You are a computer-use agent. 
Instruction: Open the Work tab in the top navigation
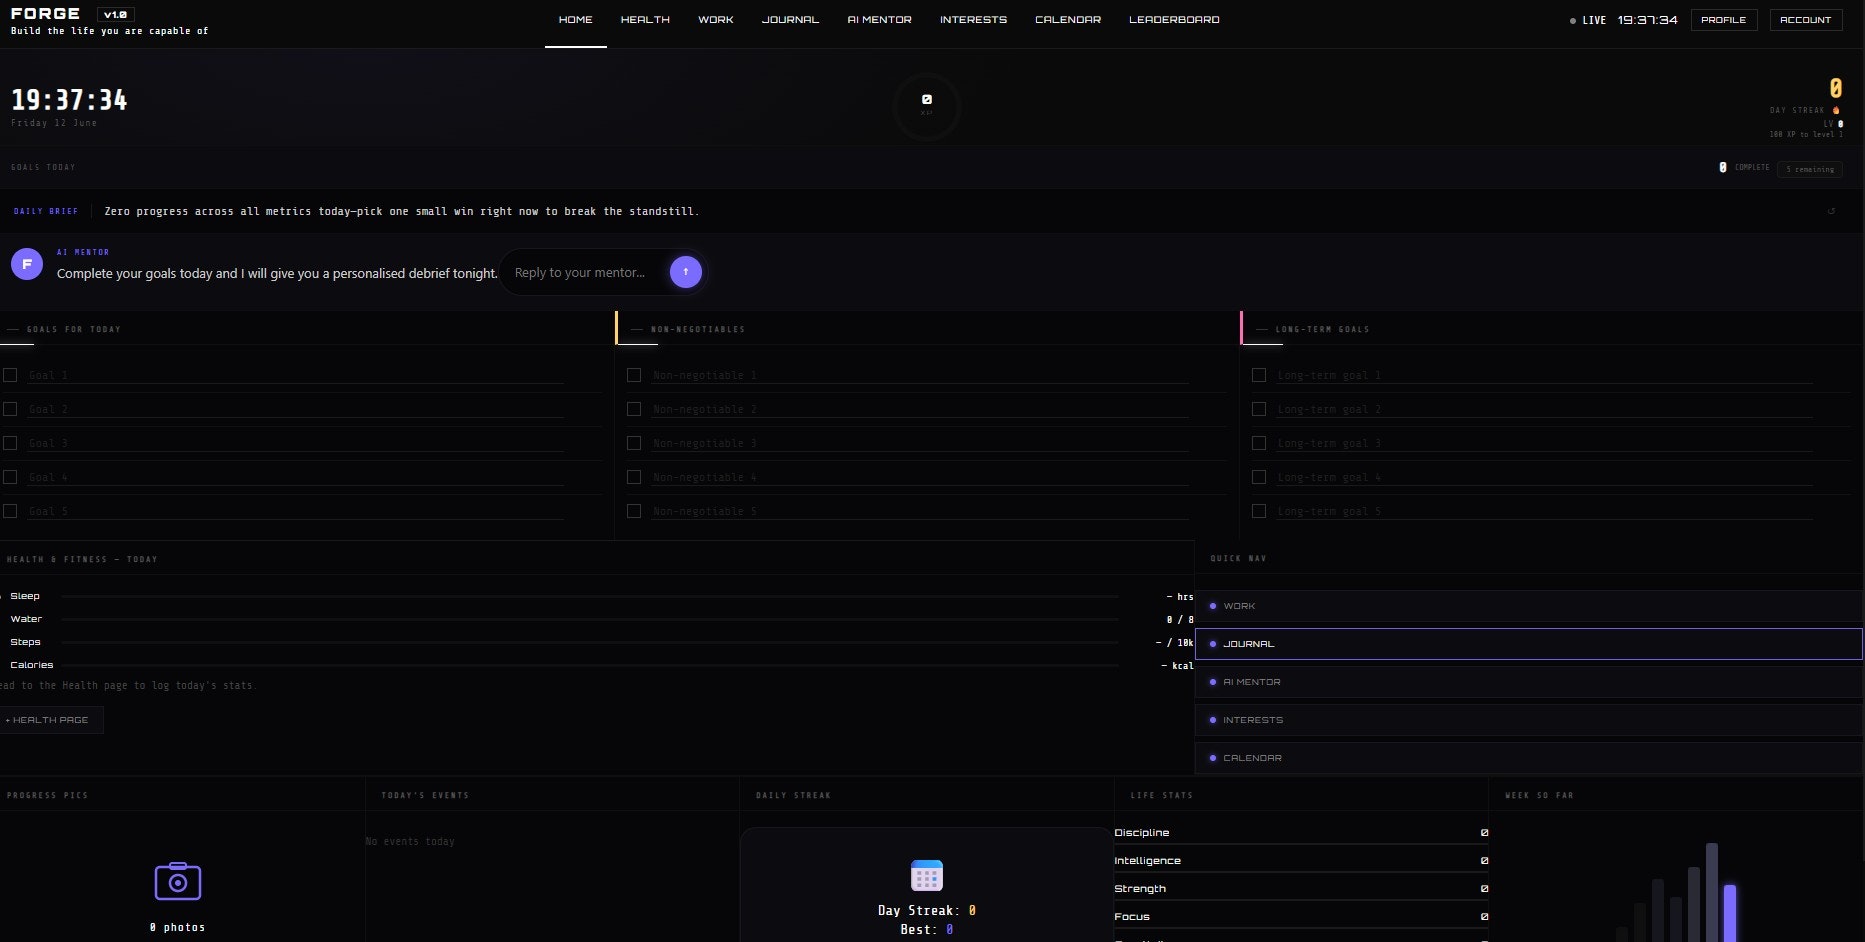pyautogui.click(x=716, y=20)
